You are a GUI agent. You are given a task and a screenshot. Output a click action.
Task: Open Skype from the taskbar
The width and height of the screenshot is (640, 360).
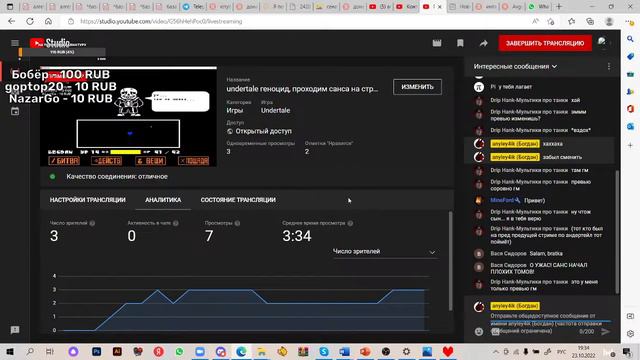click(x=324, y=351)
